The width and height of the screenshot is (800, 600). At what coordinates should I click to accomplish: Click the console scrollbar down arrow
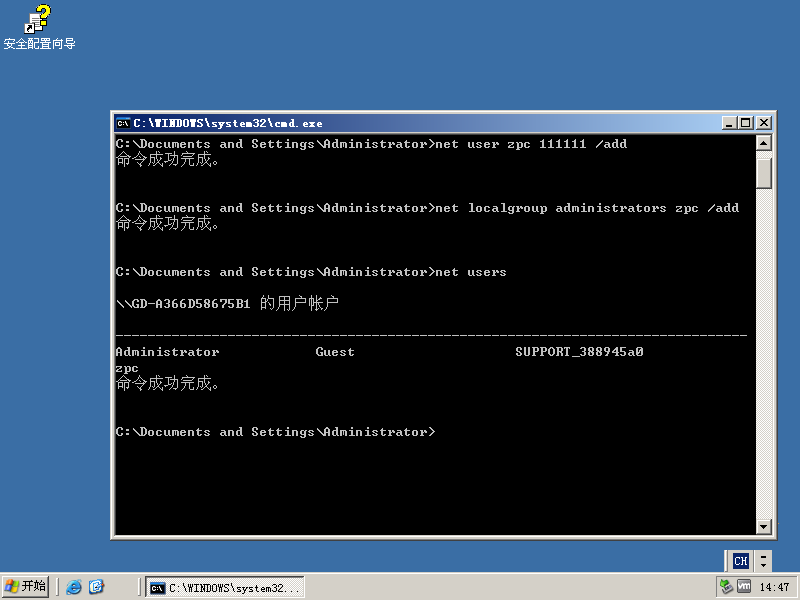764,527
